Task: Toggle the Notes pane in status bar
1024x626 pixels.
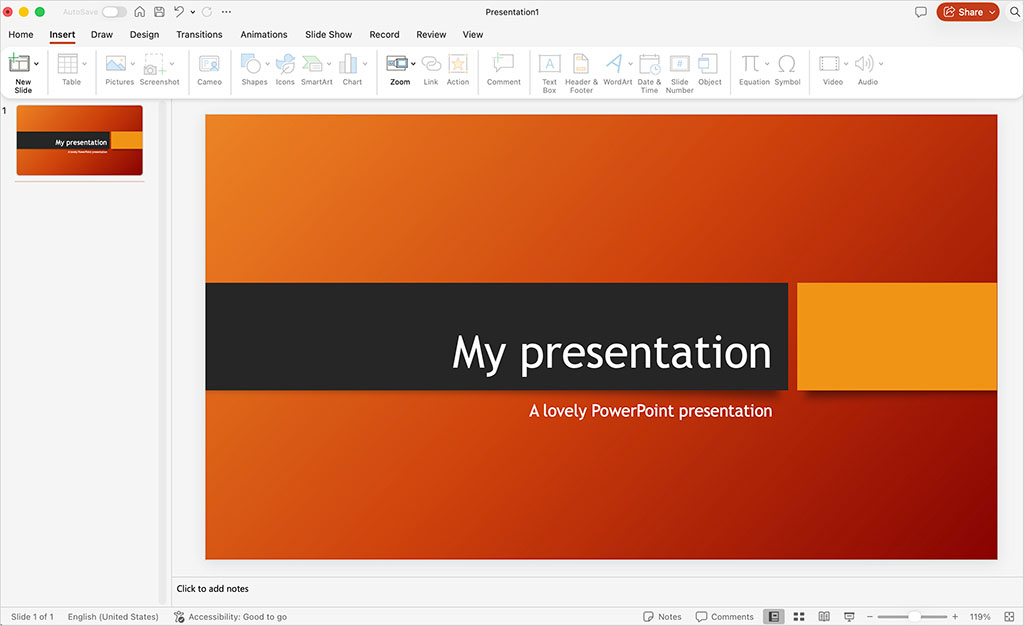Action: (662, 616)
